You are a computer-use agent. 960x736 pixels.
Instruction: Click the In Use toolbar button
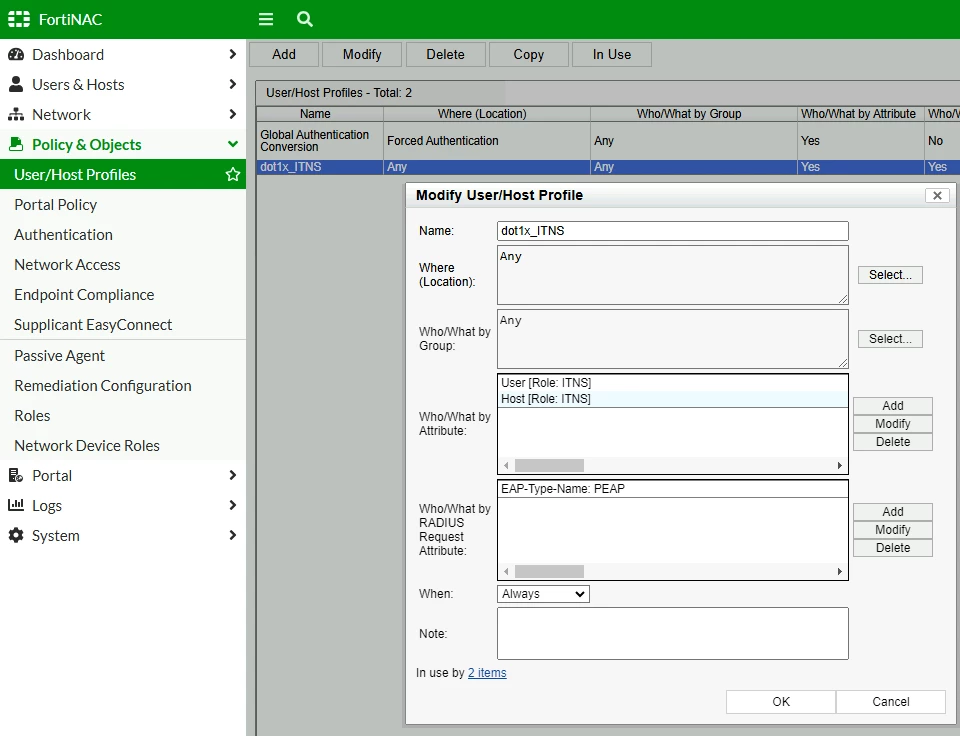pos(612,54)
